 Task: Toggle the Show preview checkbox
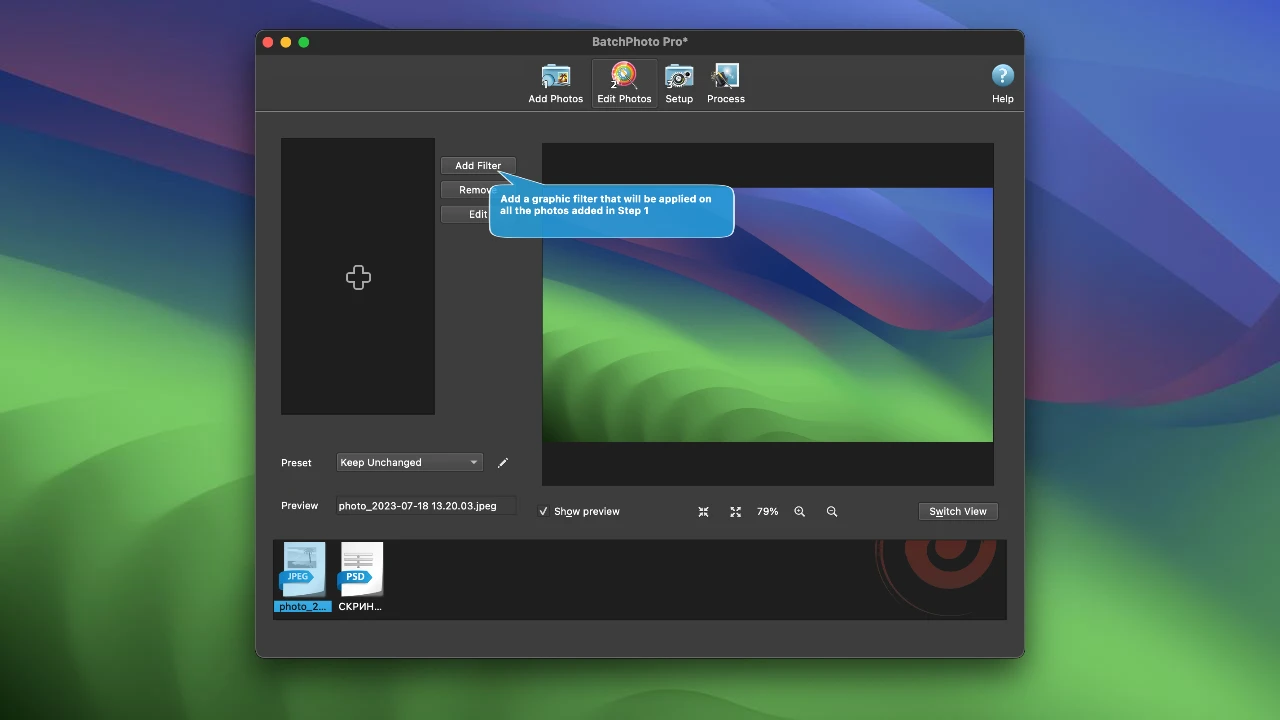coord(544,512)
